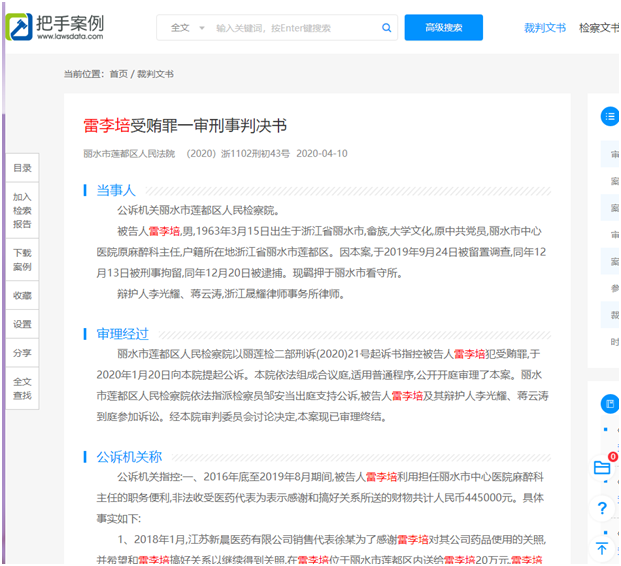The image size is (621, 566).
Task: Click 全文查找 in the left sidebar
Action: pos(22,388)
